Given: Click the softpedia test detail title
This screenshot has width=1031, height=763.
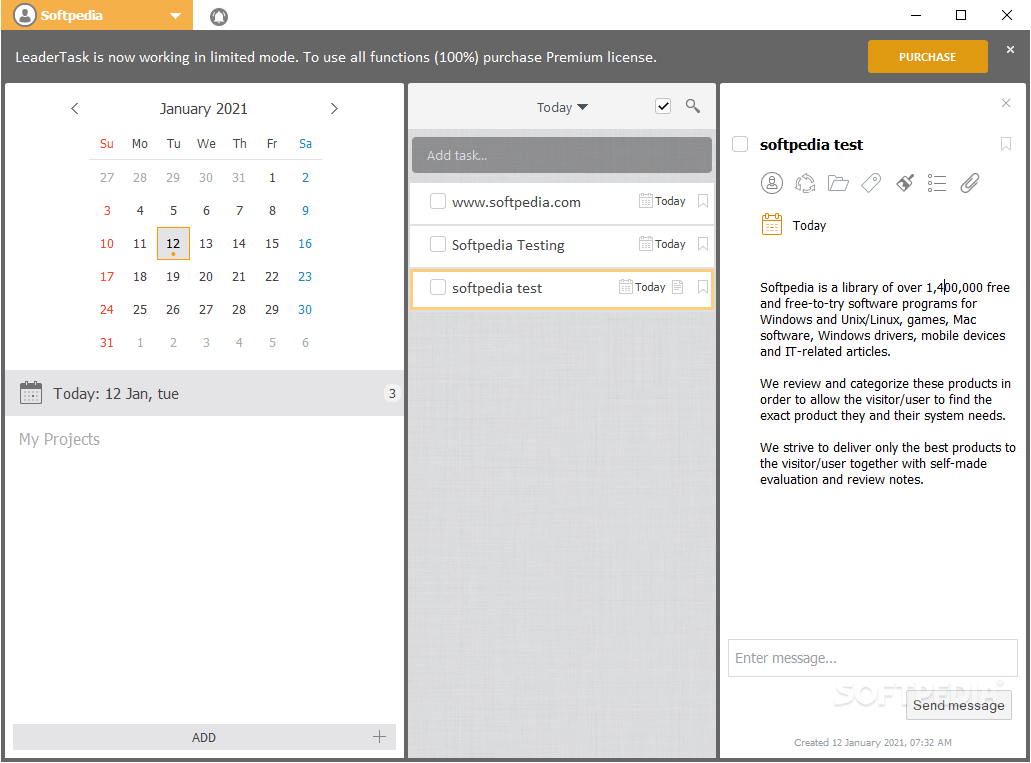Looking at the screenshot, I should [x=811, y=145].
